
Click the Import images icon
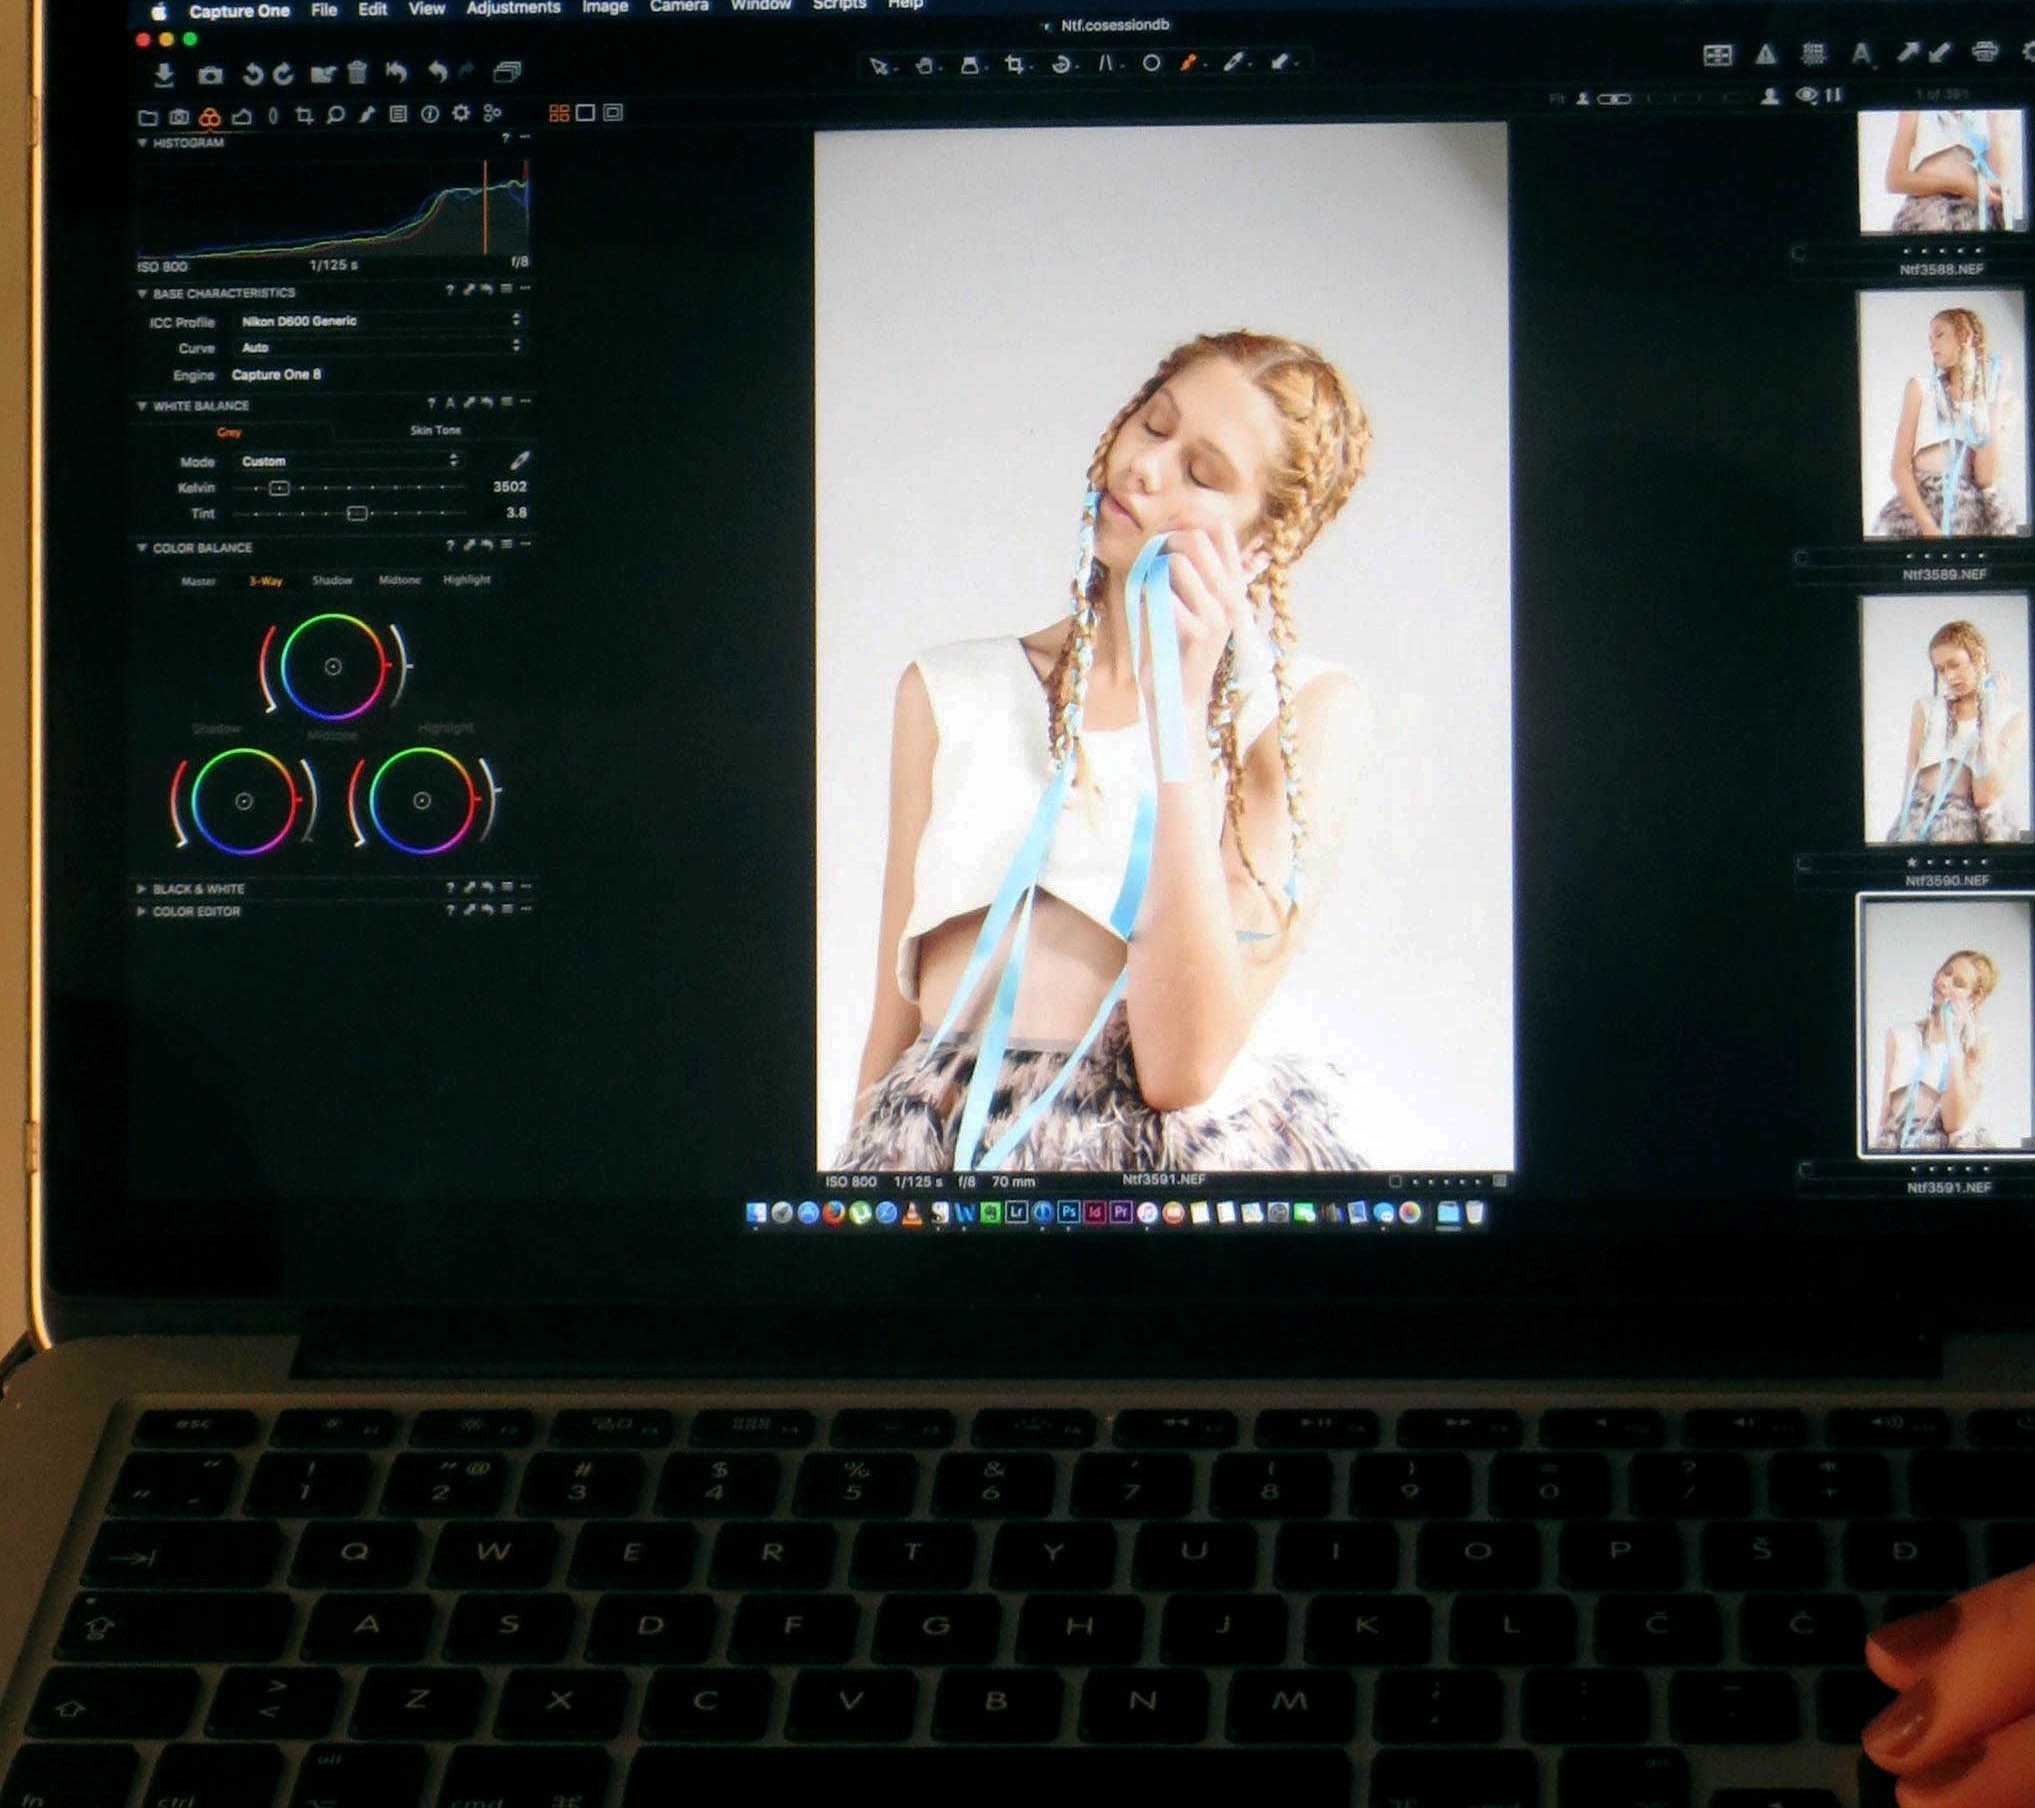(164, 74)
